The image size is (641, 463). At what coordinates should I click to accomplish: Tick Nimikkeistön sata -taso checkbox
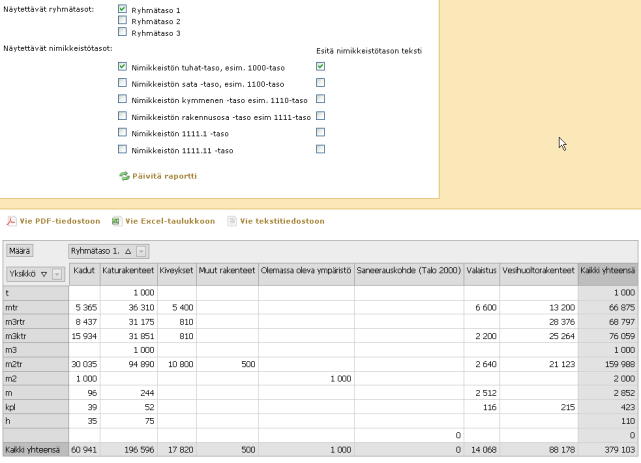point(122,83)
